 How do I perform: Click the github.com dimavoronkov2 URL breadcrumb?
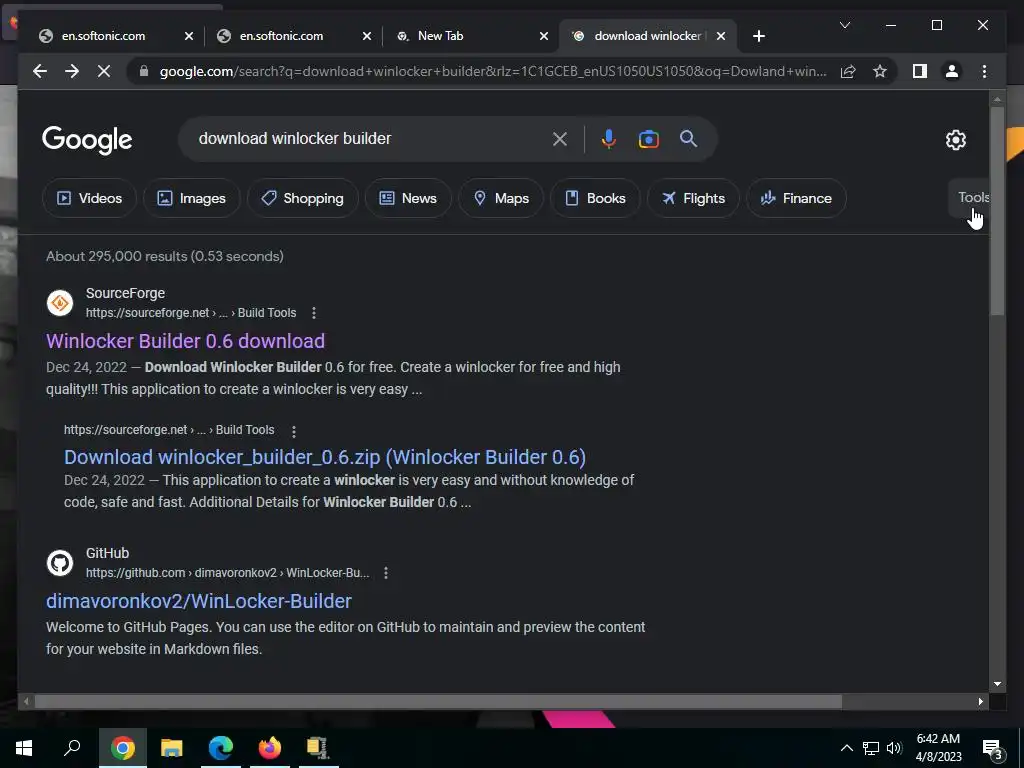tap(227, 573)
